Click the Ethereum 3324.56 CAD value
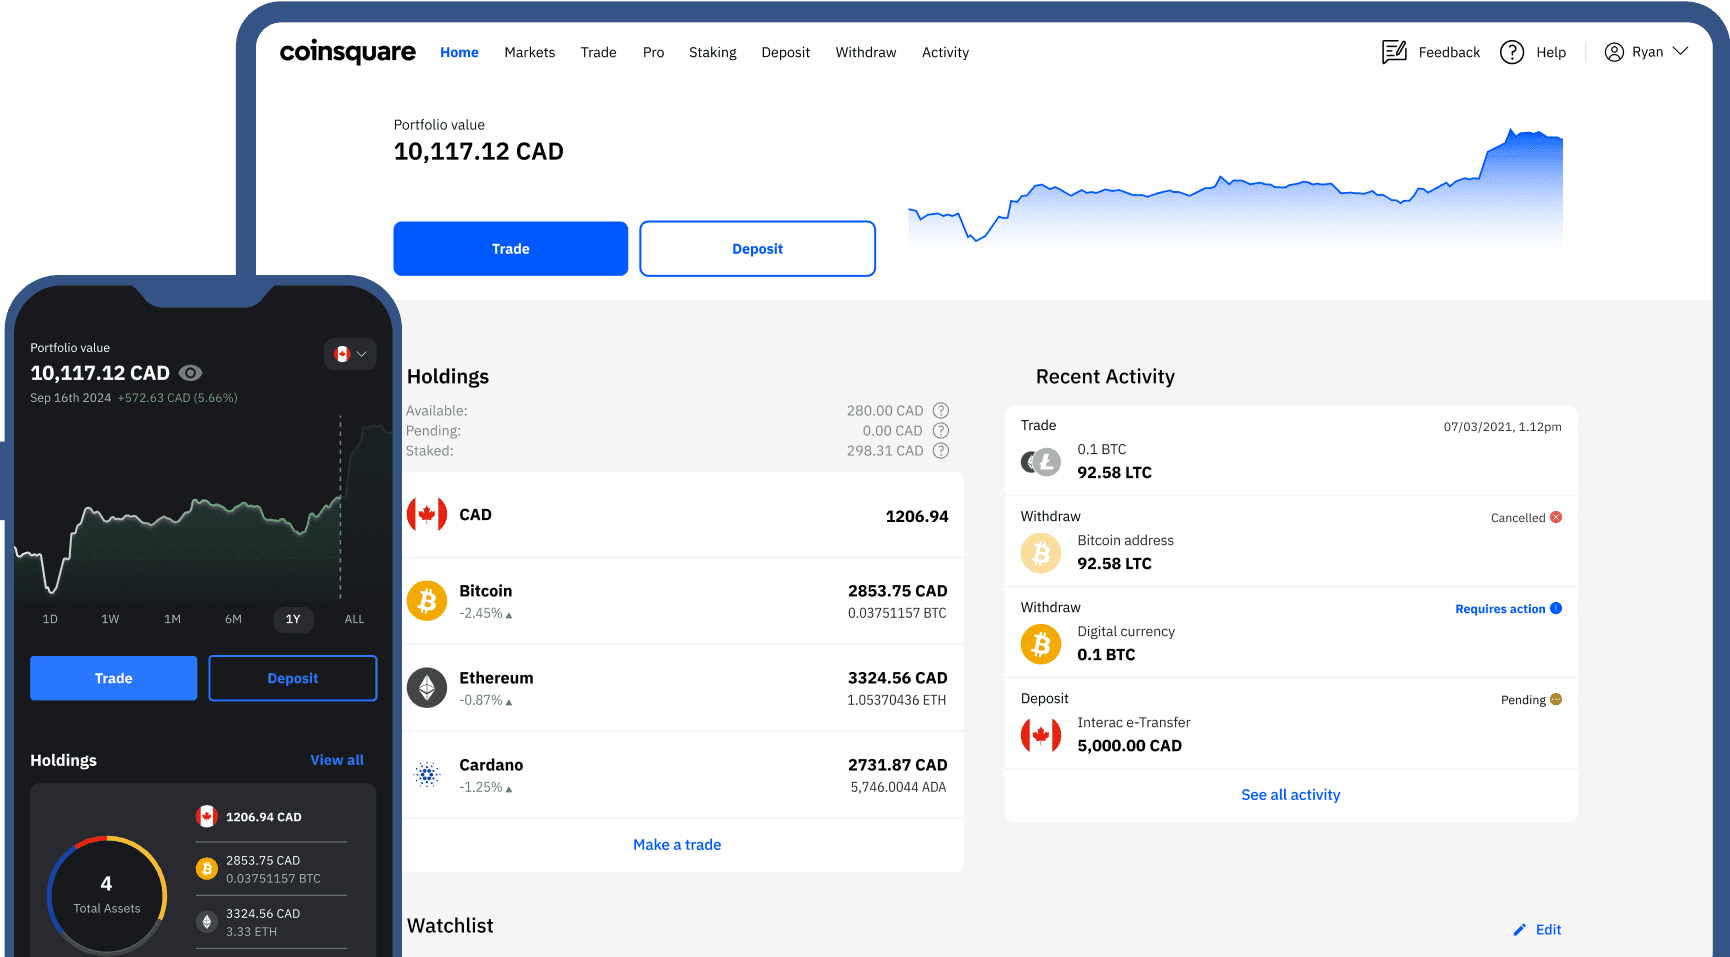Viewport: 1730px width, 957px height. pyautogui.click(x=897, y=678)
